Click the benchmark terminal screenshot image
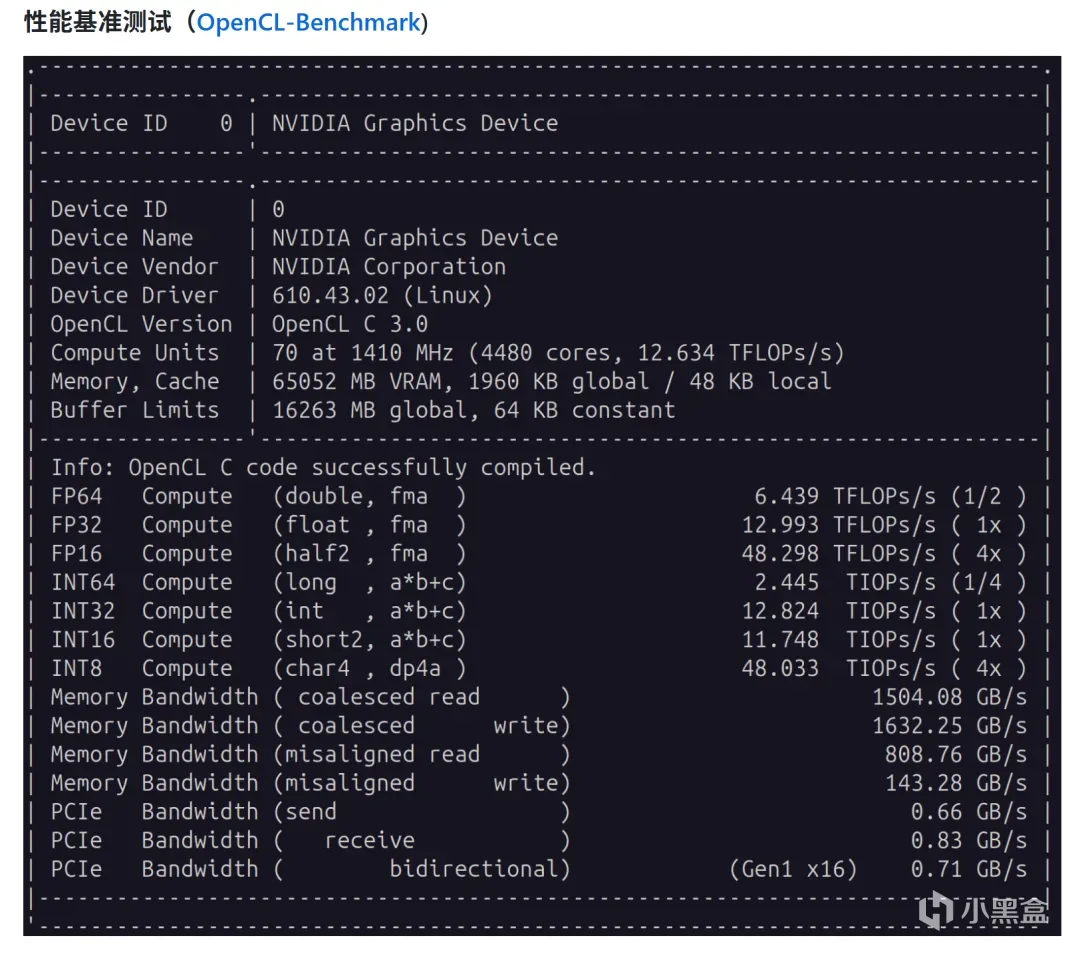This screenshot has height=954, width=1080. 542,496
